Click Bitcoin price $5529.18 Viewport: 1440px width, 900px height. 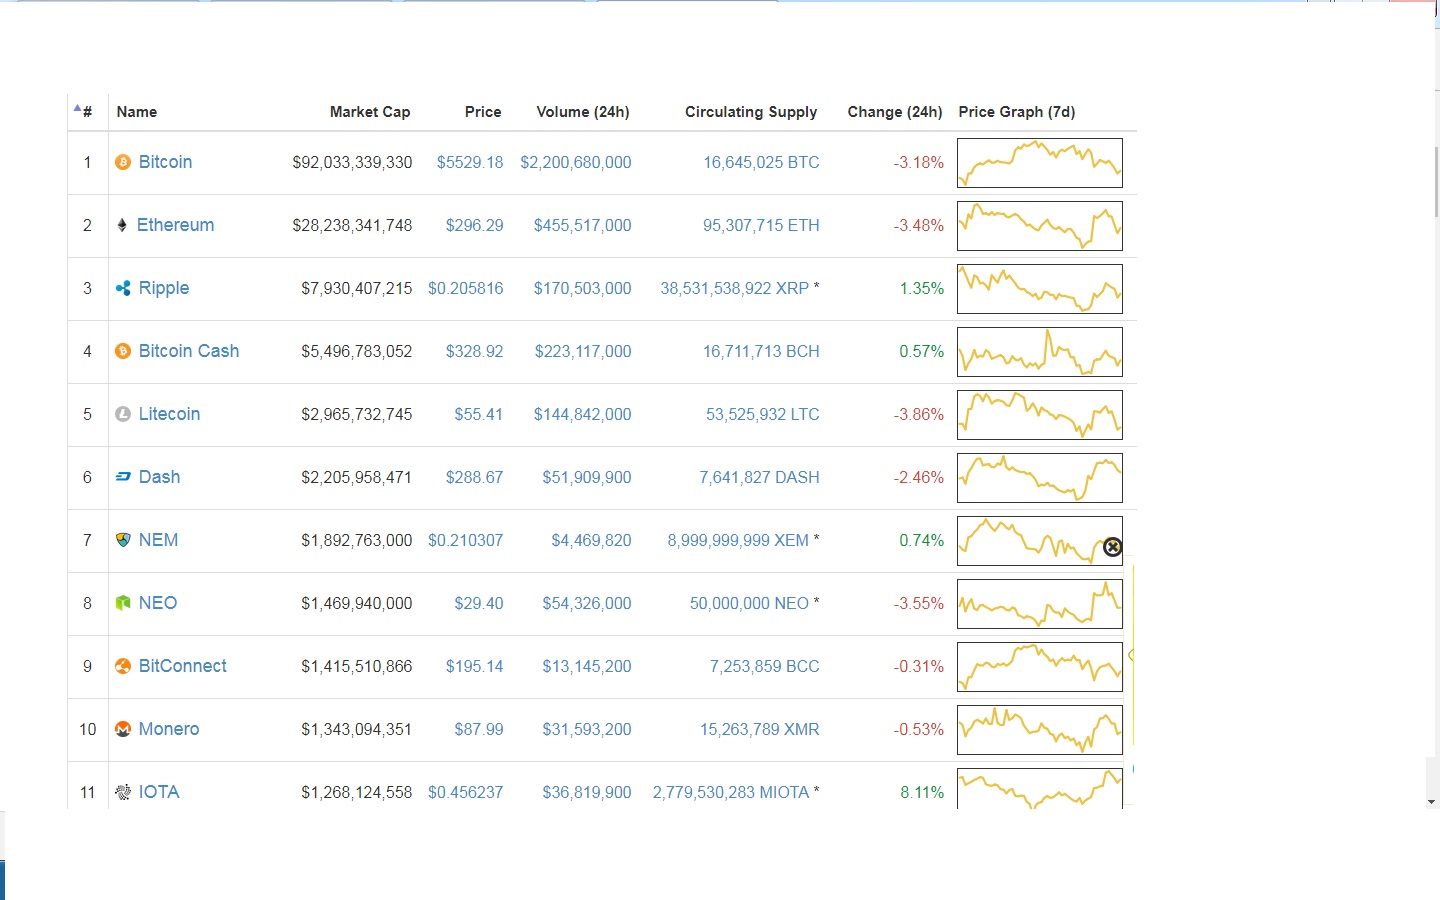[470, 162]
